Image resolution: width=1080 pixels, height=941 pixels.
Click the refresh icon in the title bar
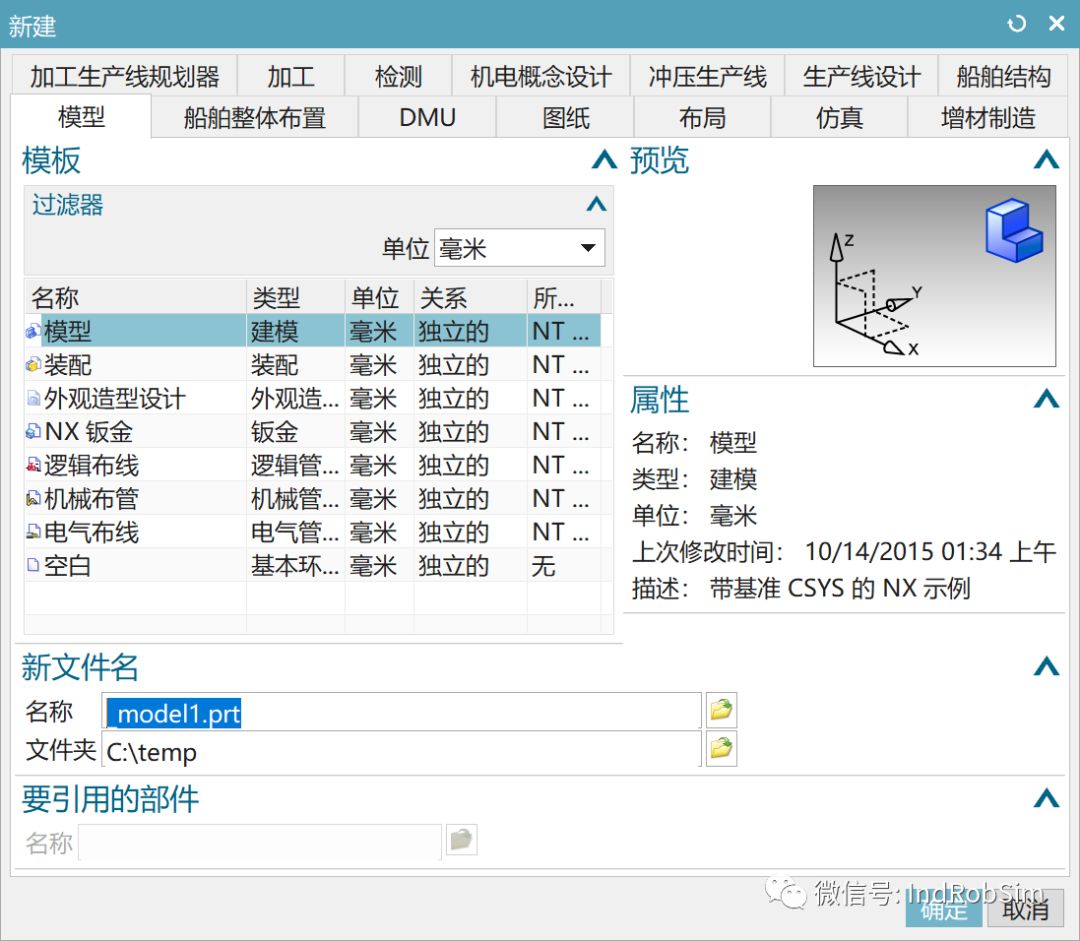[x=1017, y=22]
